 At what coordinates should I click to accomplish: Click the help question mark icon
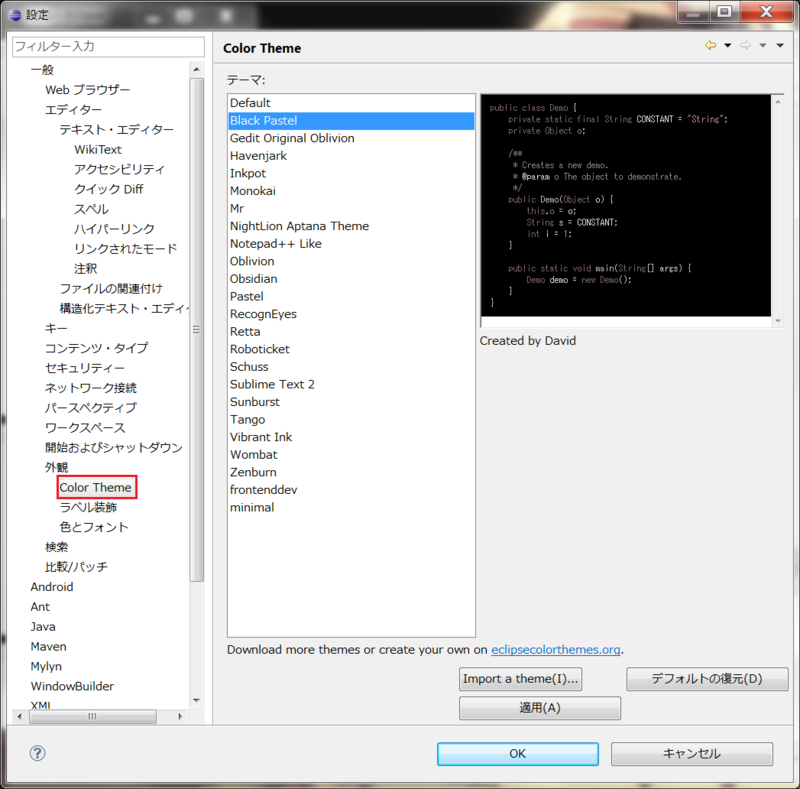coord(37,753)
